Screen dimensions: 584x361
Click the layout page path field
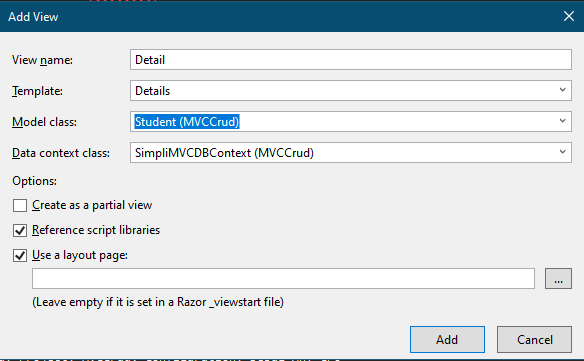283,278
